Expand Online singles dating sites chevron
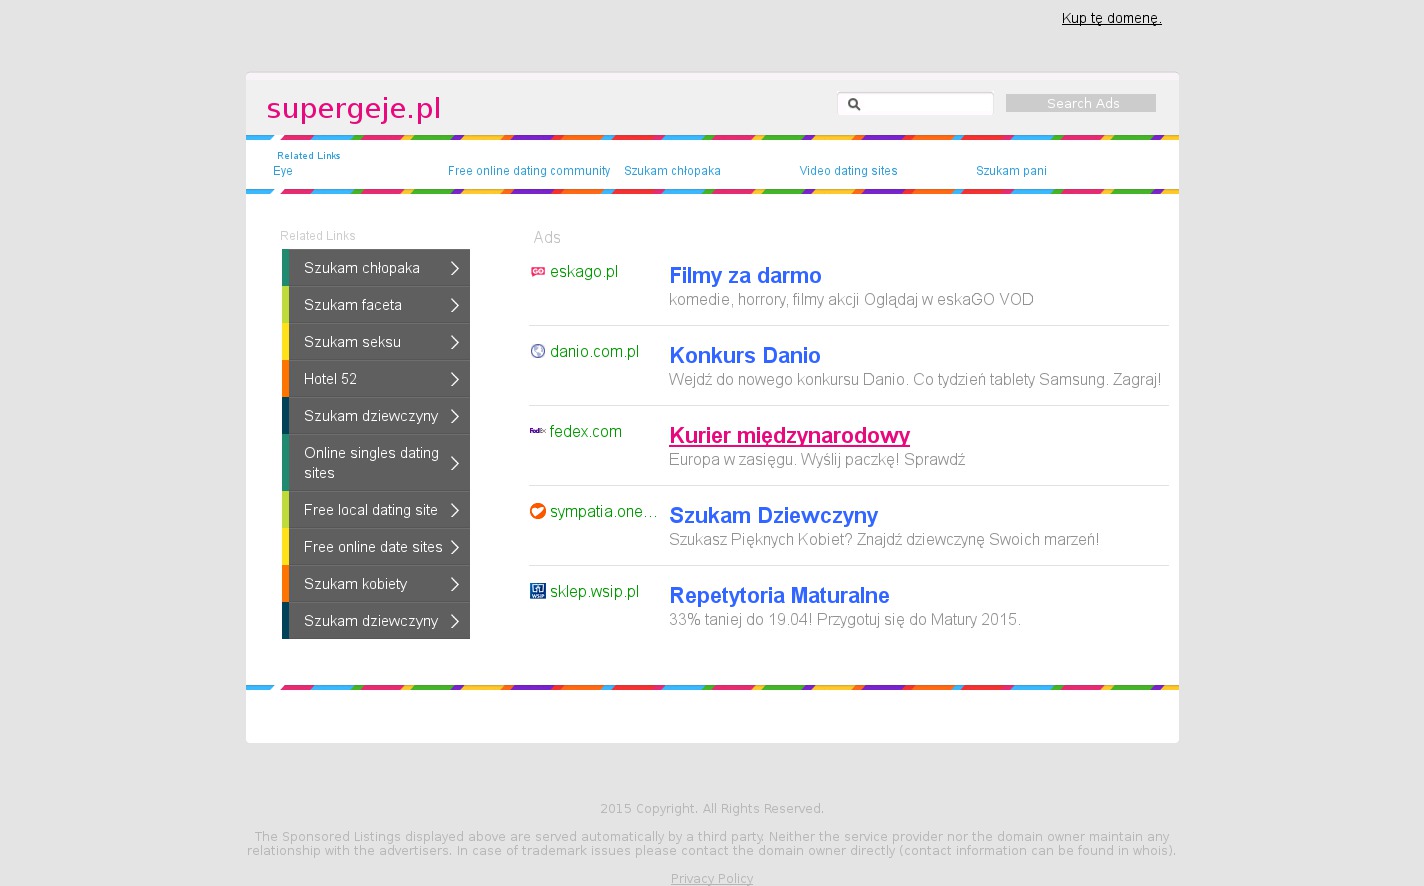Screen dimensions: 1424x886 click(x=455, y=463)
